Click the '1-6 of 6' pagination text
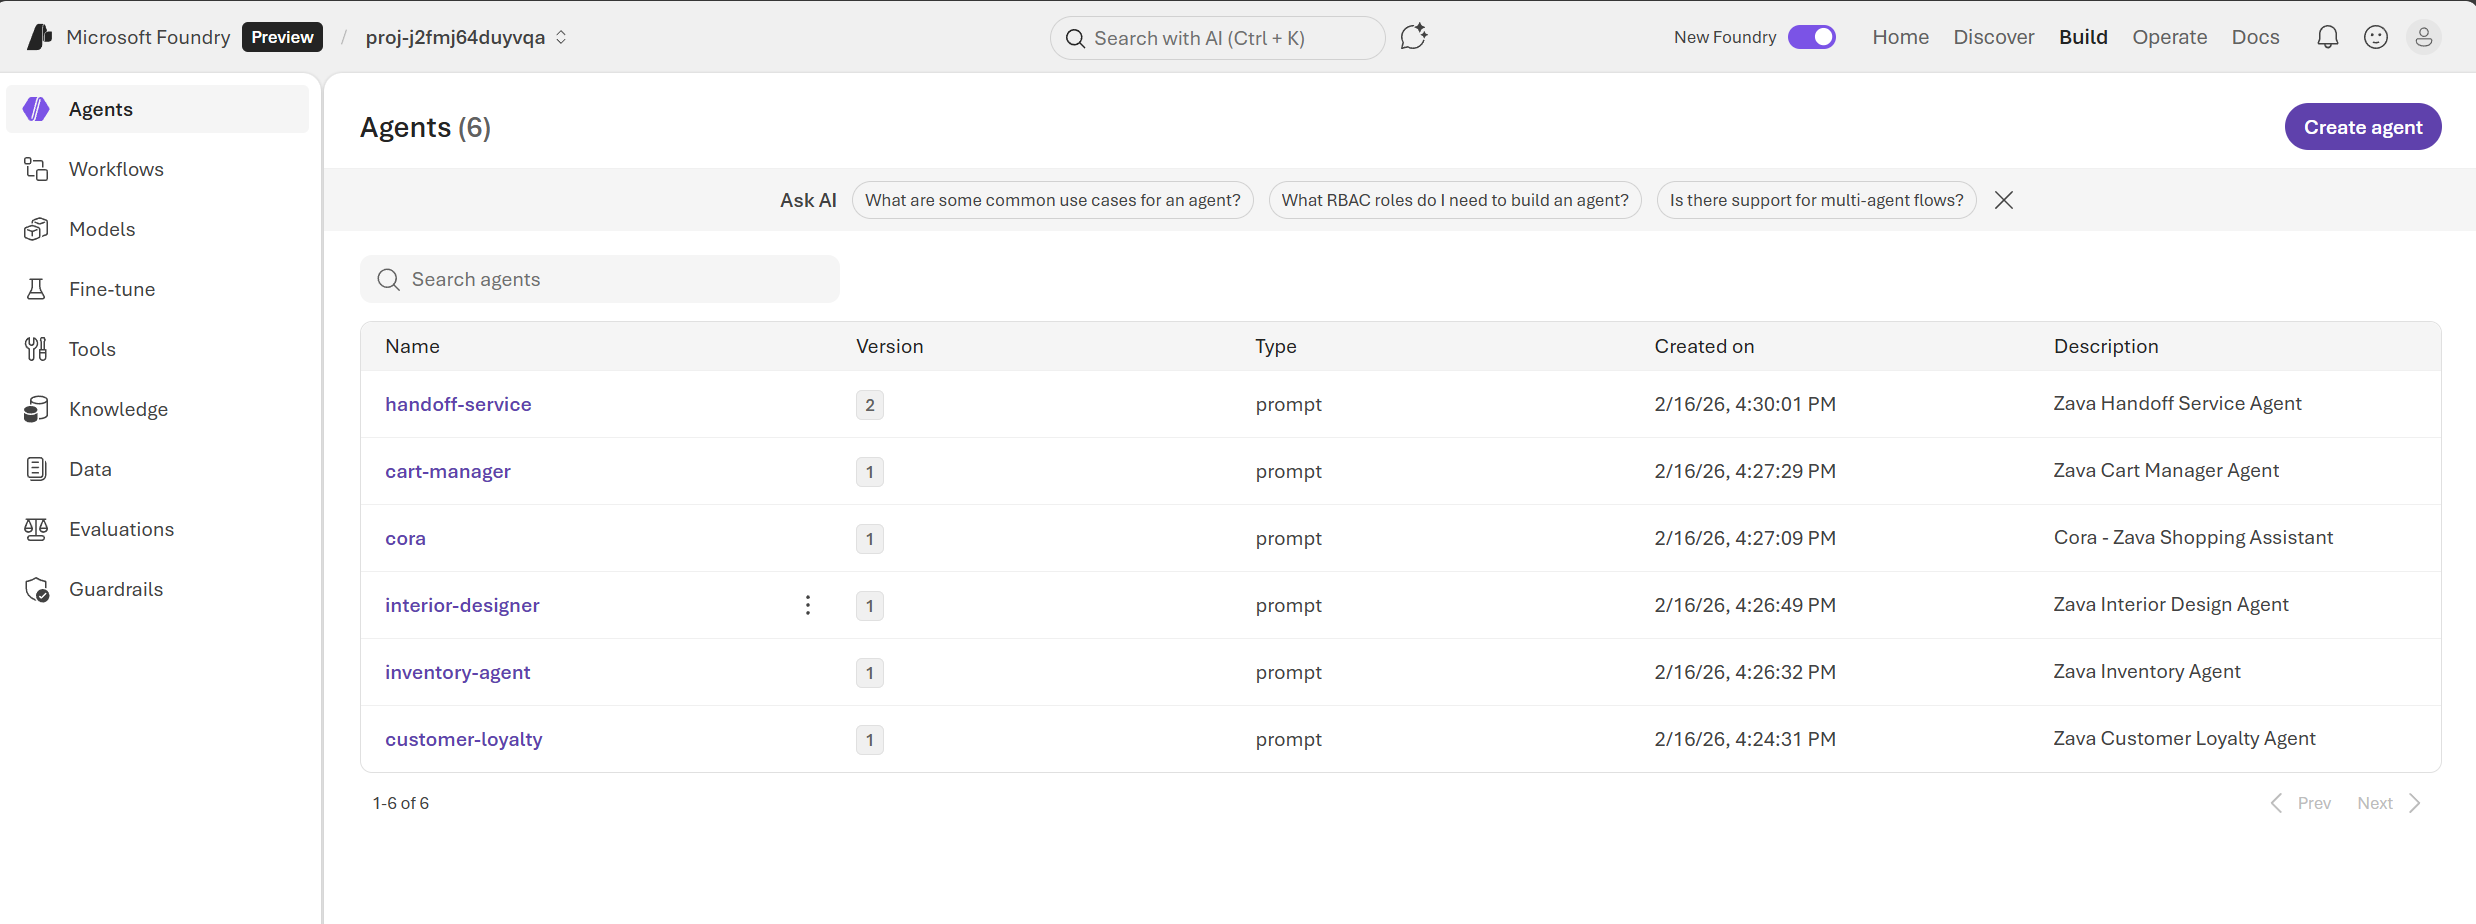 click(401, 803)
